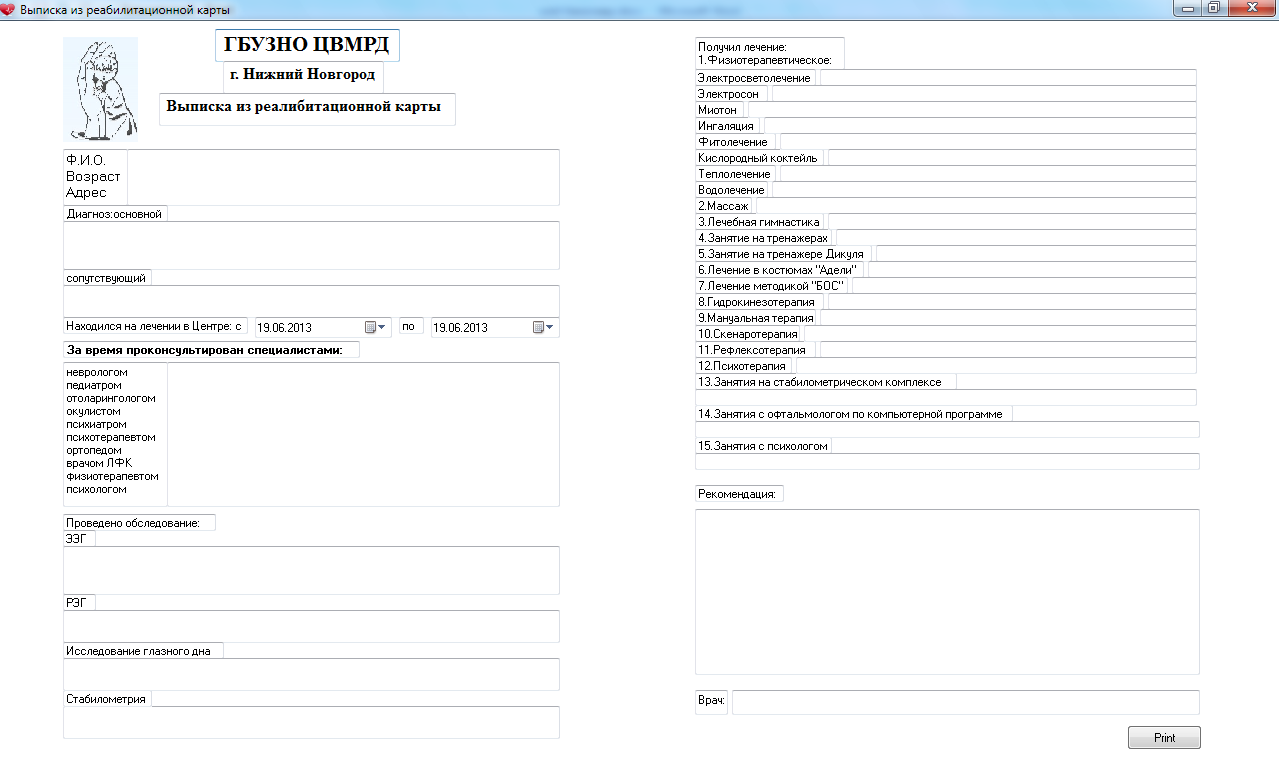The width and height of the screenshot is (1279, 759).
Task: Click the 2.Массаж input field
Action: tap(976, 205)
